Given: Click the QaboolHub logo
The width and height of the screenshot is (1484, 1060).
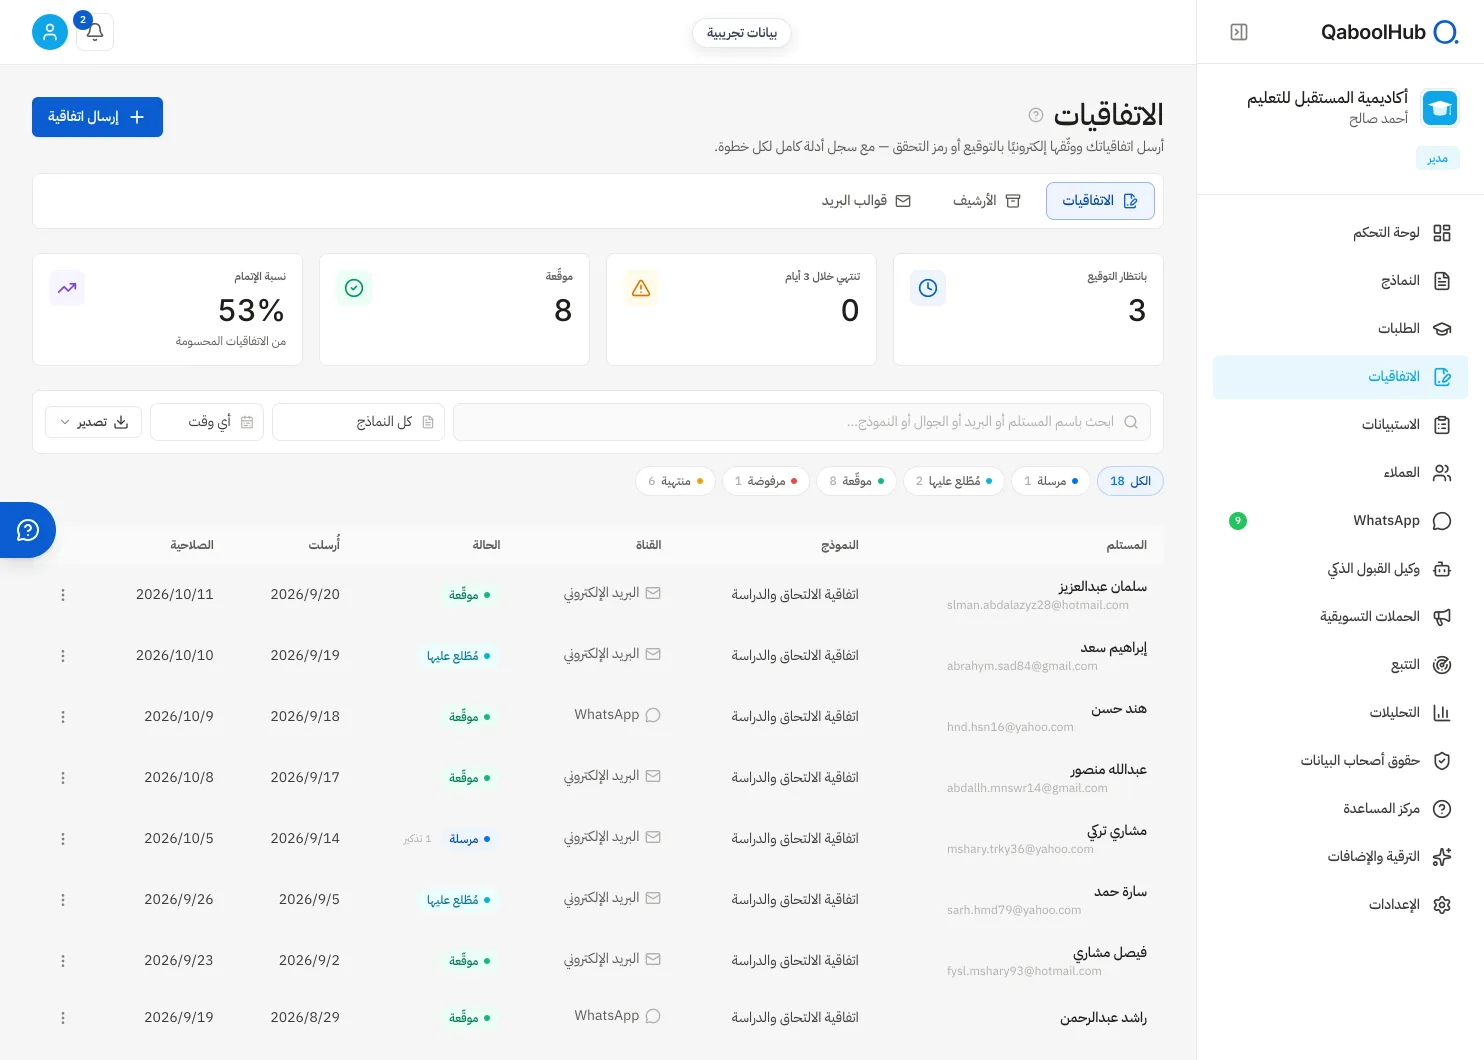Looking at the screenshot, I should click(x=1389, y=32).
